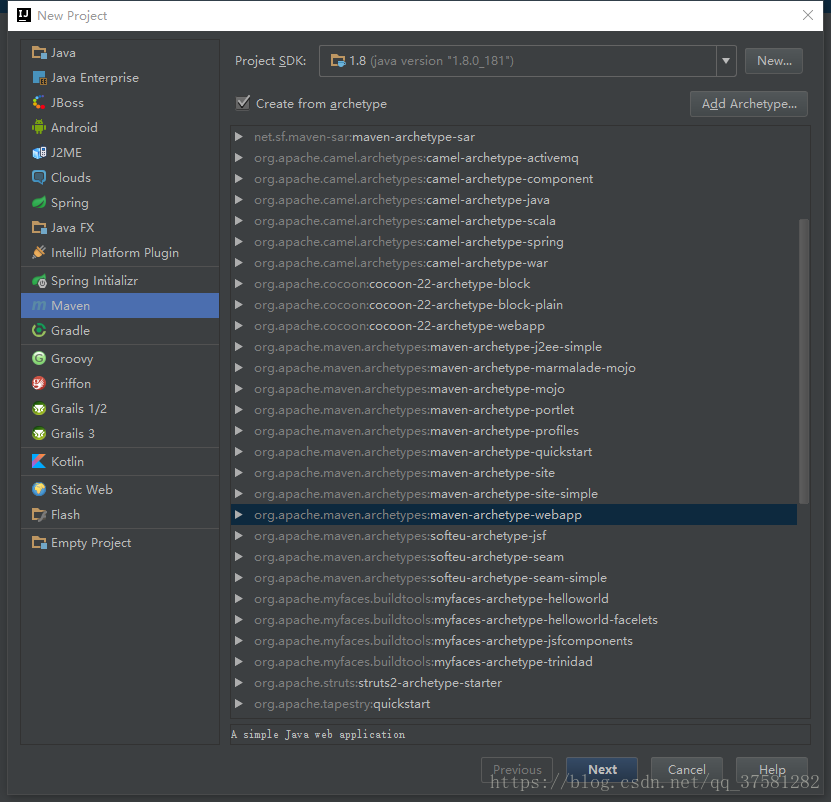The width and height of the screenshot is (831, 802).
Task: Select myfaces-archetype-trinidad row
Action: 514,662
